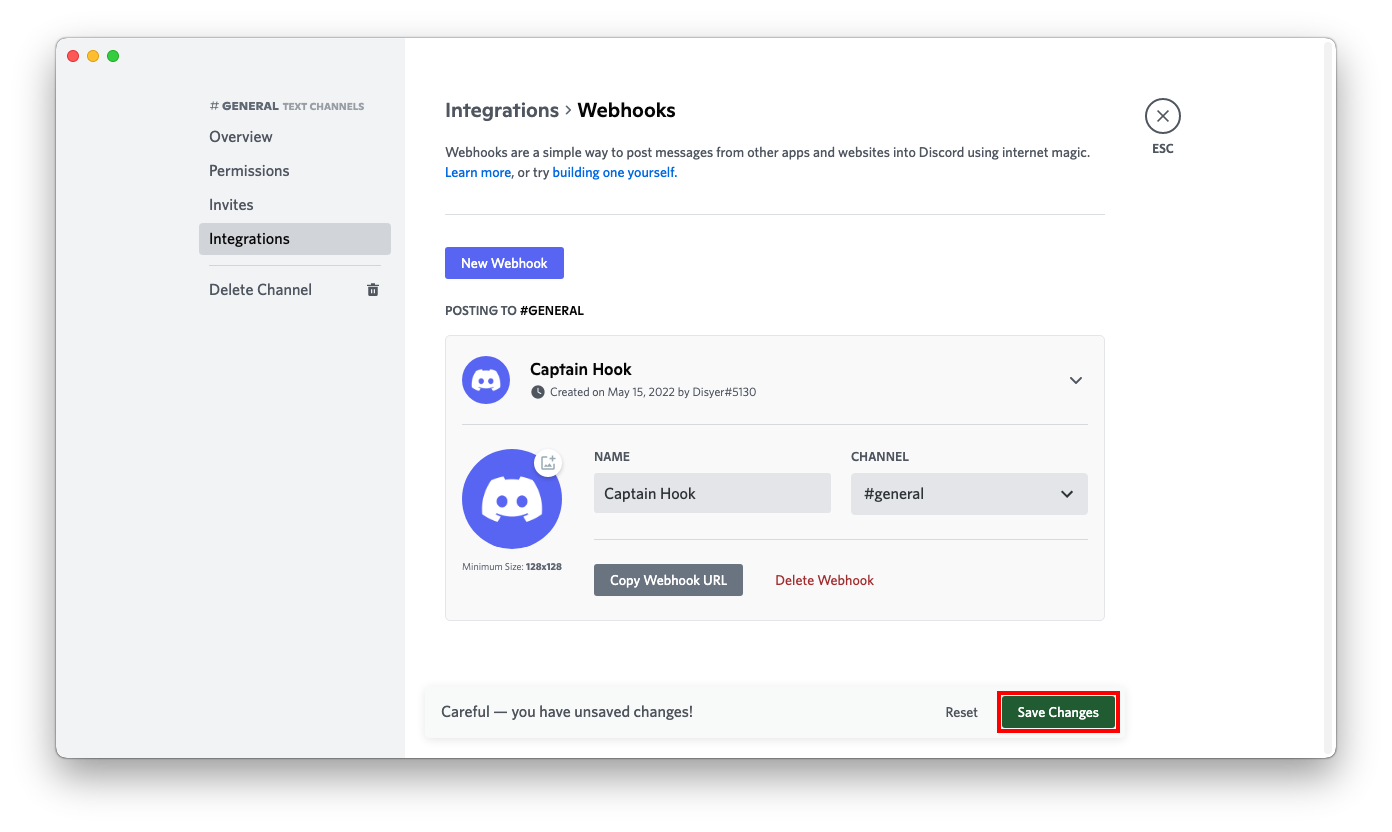Click the macOS yellow minimize button
Viewport: 1392px width, 832px height.
coord(93,56)
